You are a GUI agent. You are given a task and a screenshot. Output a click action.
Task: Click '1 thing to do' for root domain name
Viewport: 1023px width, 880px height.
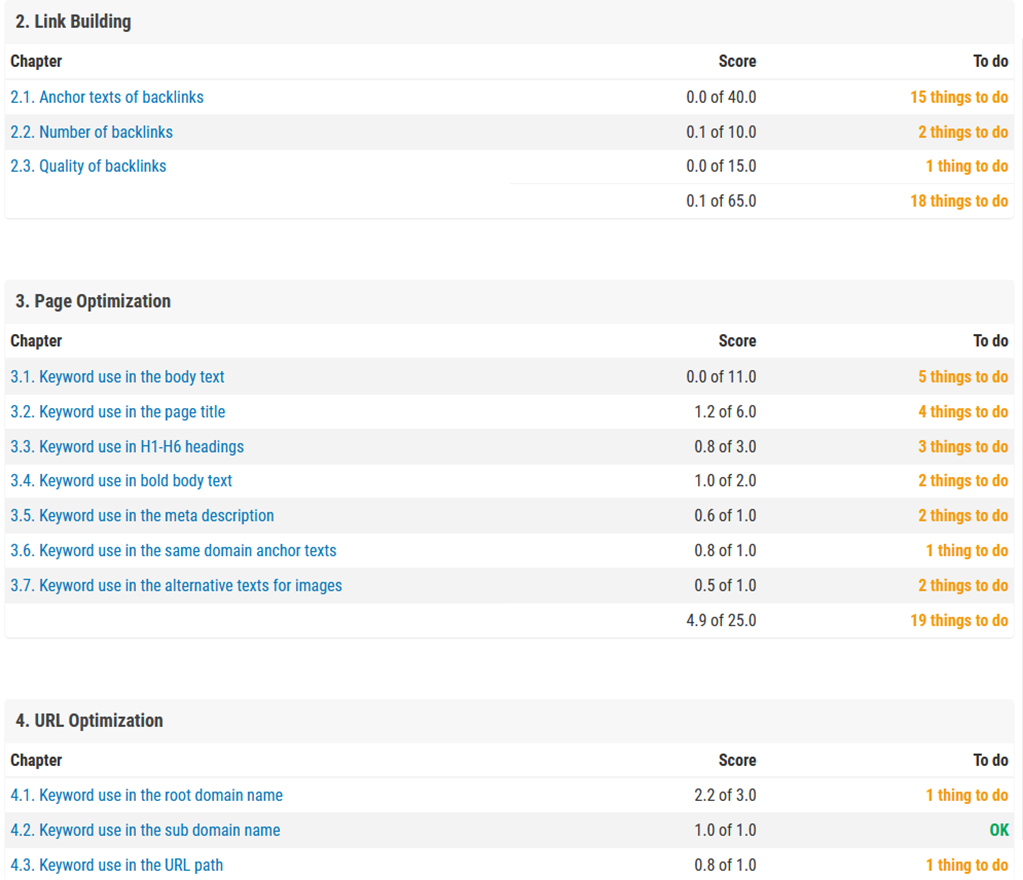pyautogui.click(x=967, y=795)
